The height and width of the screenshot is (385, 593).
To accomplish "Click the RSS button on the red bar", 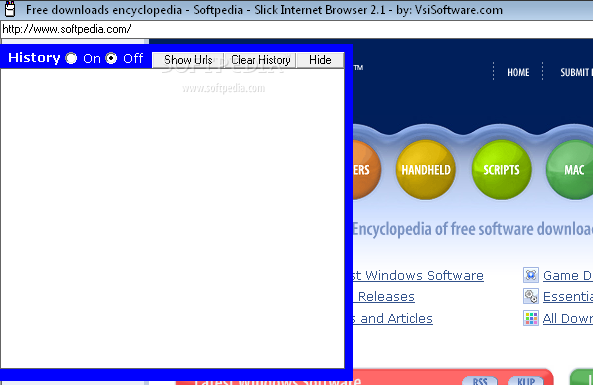I will tap(480, 380).
